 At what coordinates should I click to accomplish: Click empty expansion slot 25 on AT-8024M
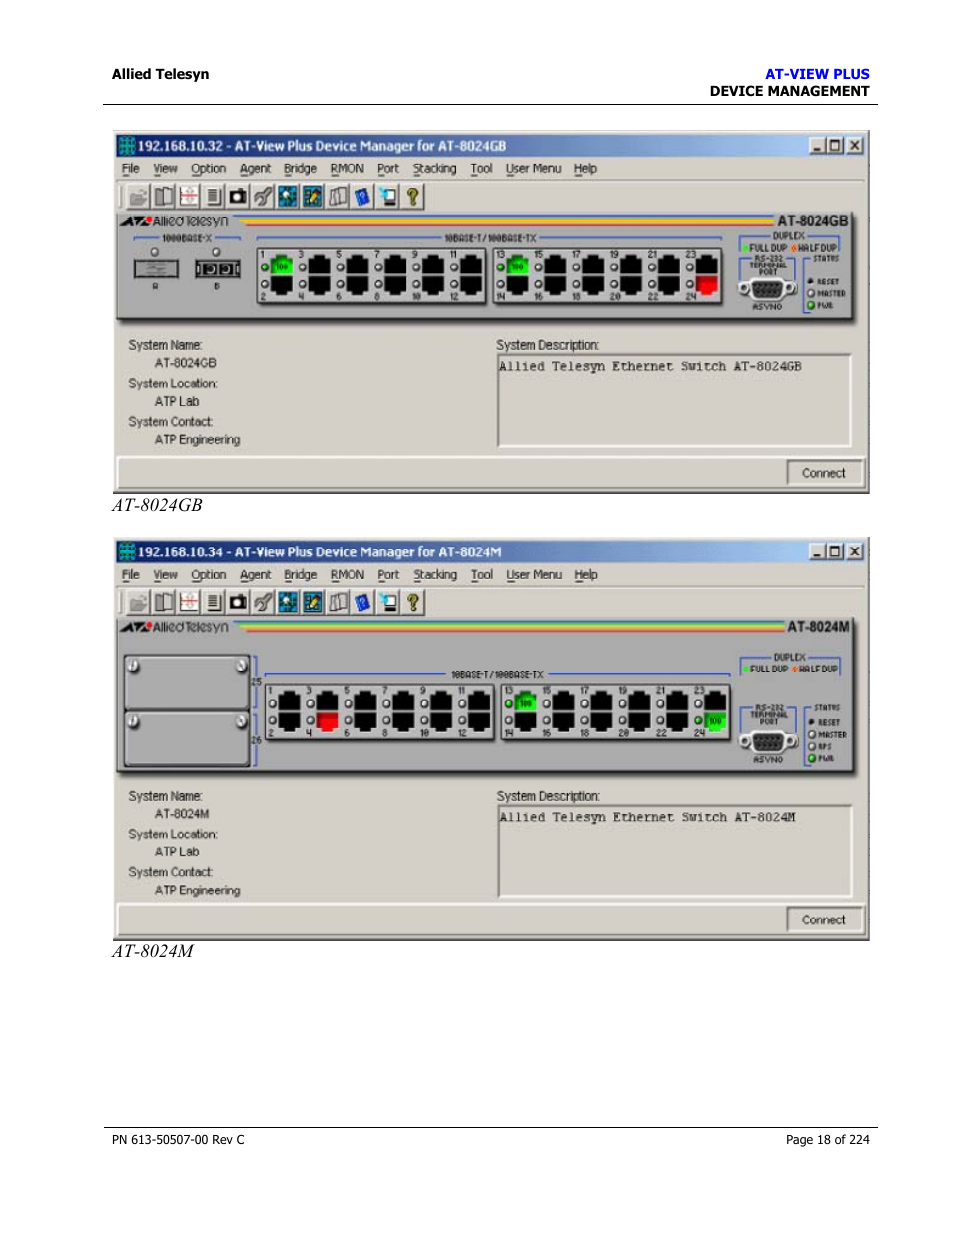coord(187,682)
